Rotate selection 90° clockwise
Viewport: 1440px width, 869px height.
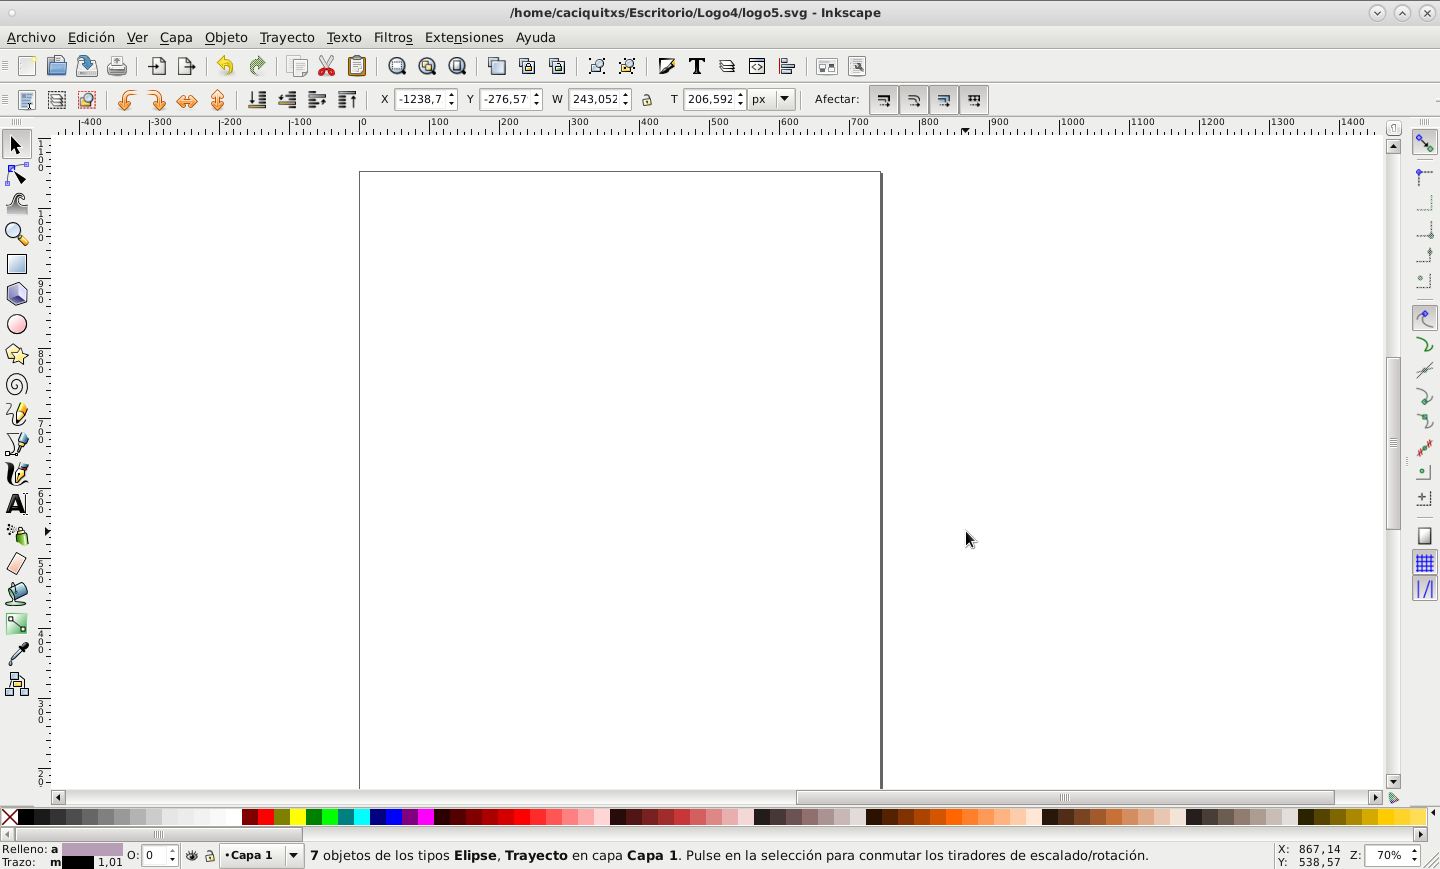[157, 100]
